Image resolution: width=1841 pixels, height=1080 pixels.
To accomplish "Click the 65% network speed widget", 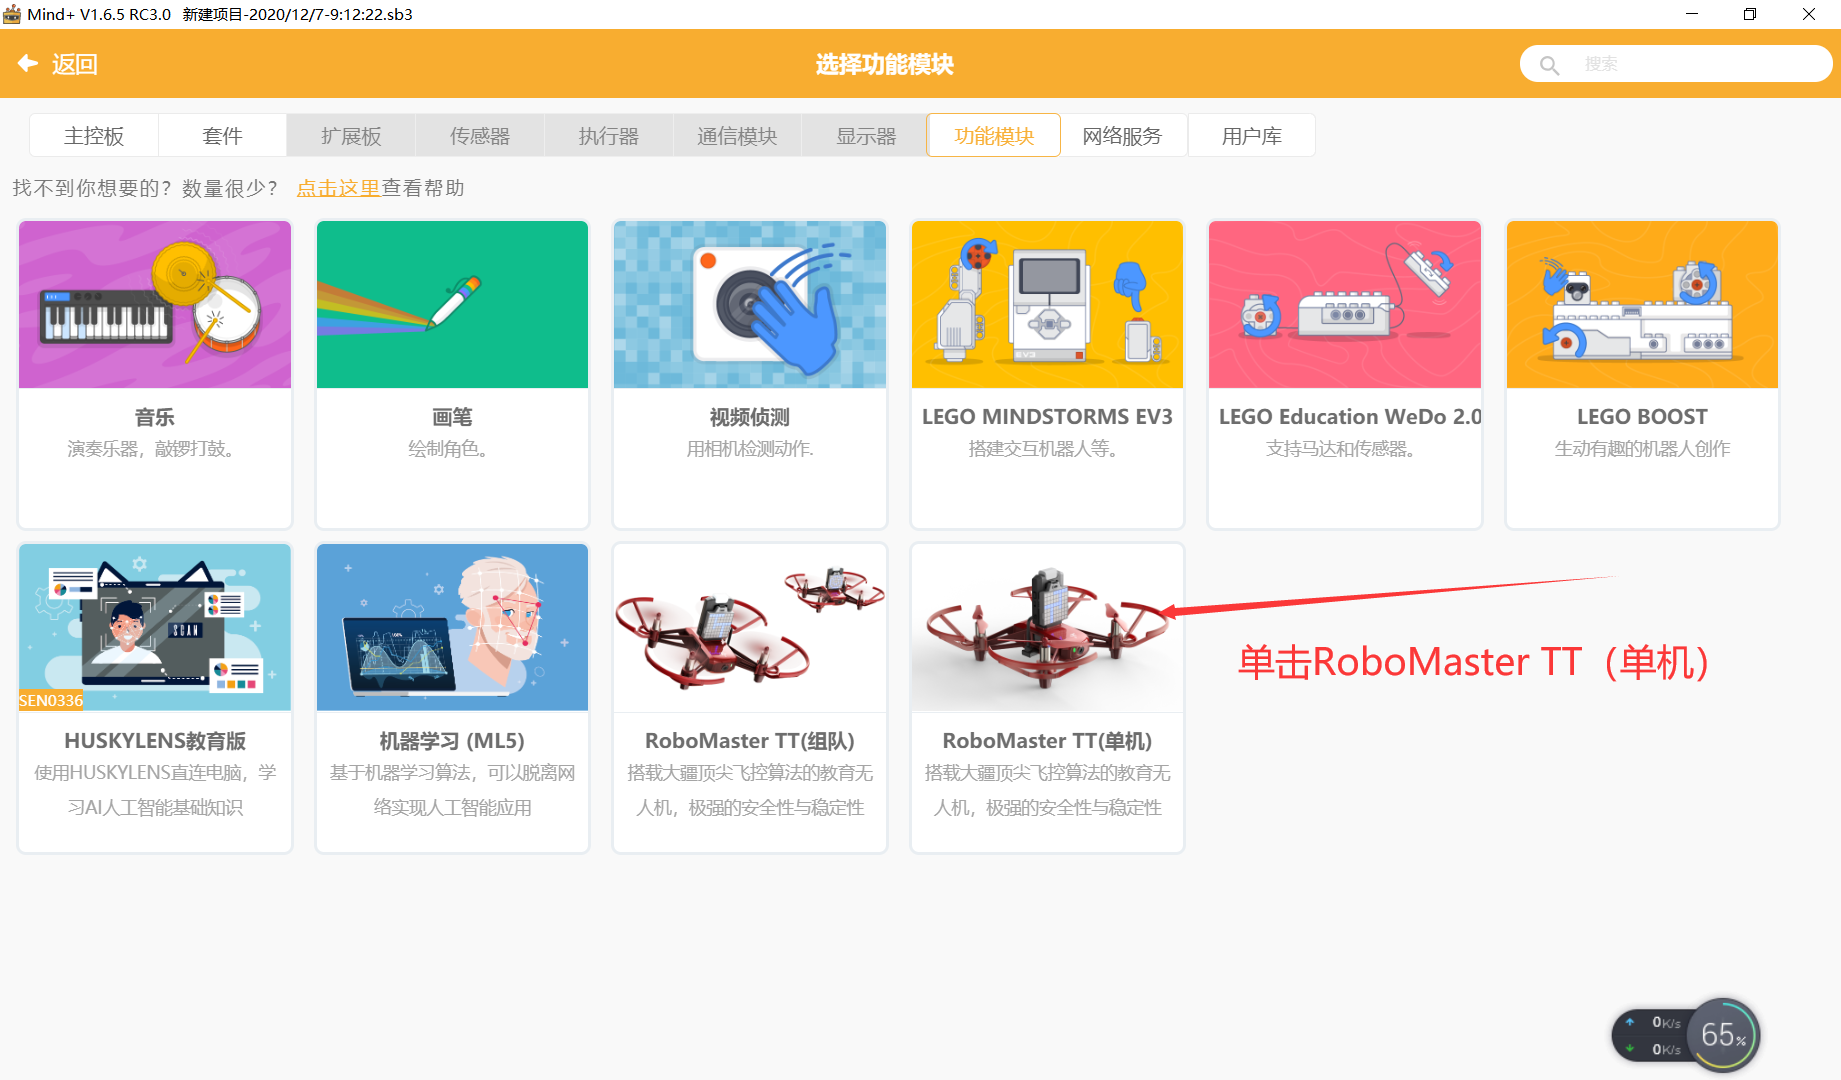I will pos(1686,1035).
